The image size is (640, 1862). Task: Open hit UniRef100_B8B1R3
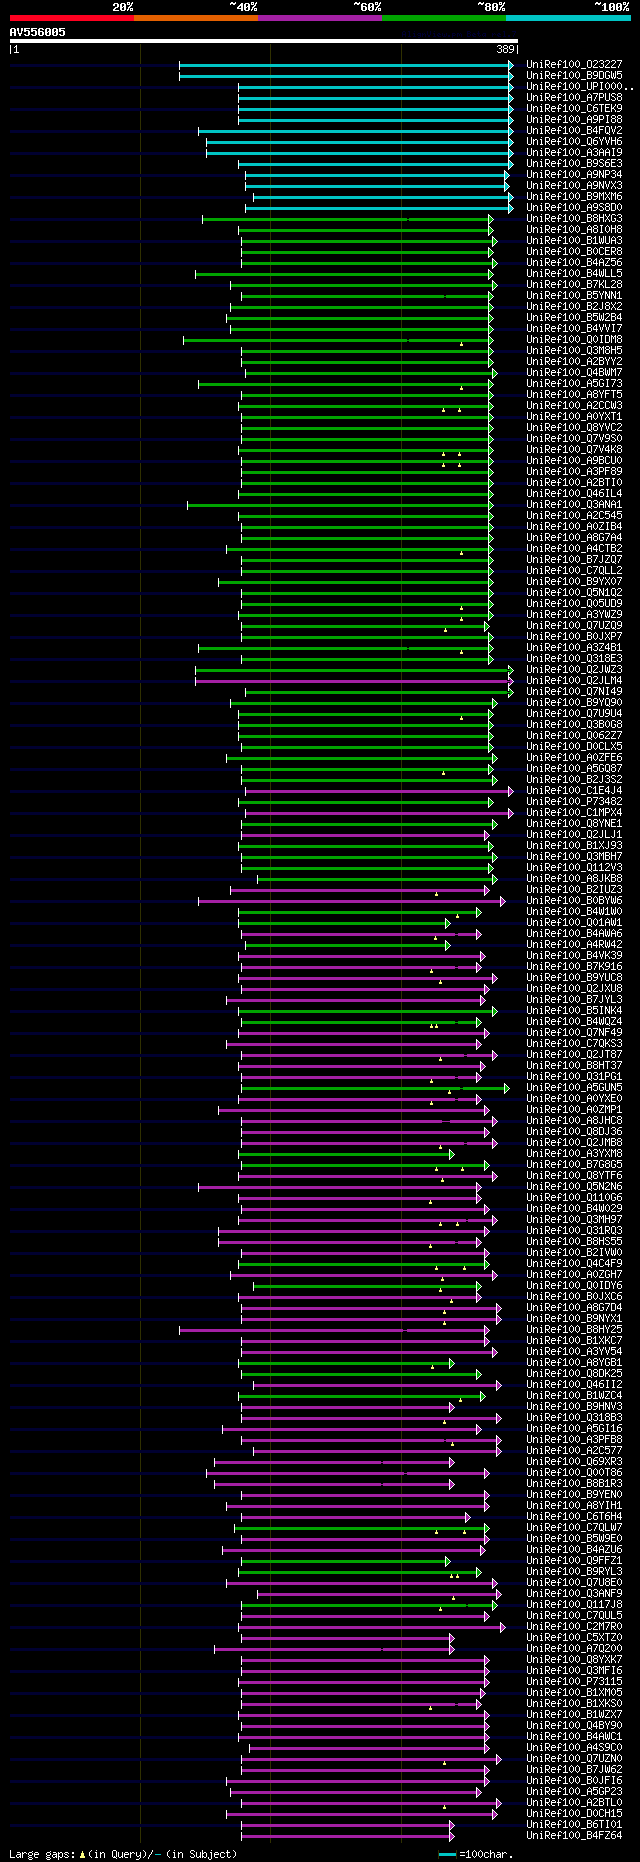point(574,1483)
